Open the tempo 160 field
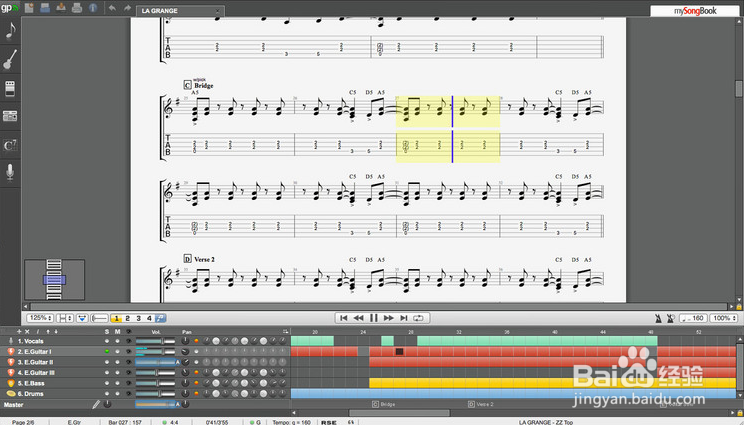Image resolution: width=746 pixels, height=425 pixels. (692, 318)
